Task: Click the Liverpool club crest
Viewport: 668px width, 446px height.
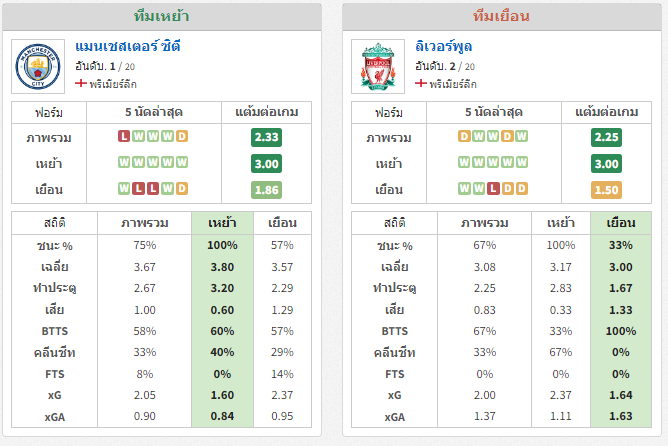Action: tap(378, 66)
